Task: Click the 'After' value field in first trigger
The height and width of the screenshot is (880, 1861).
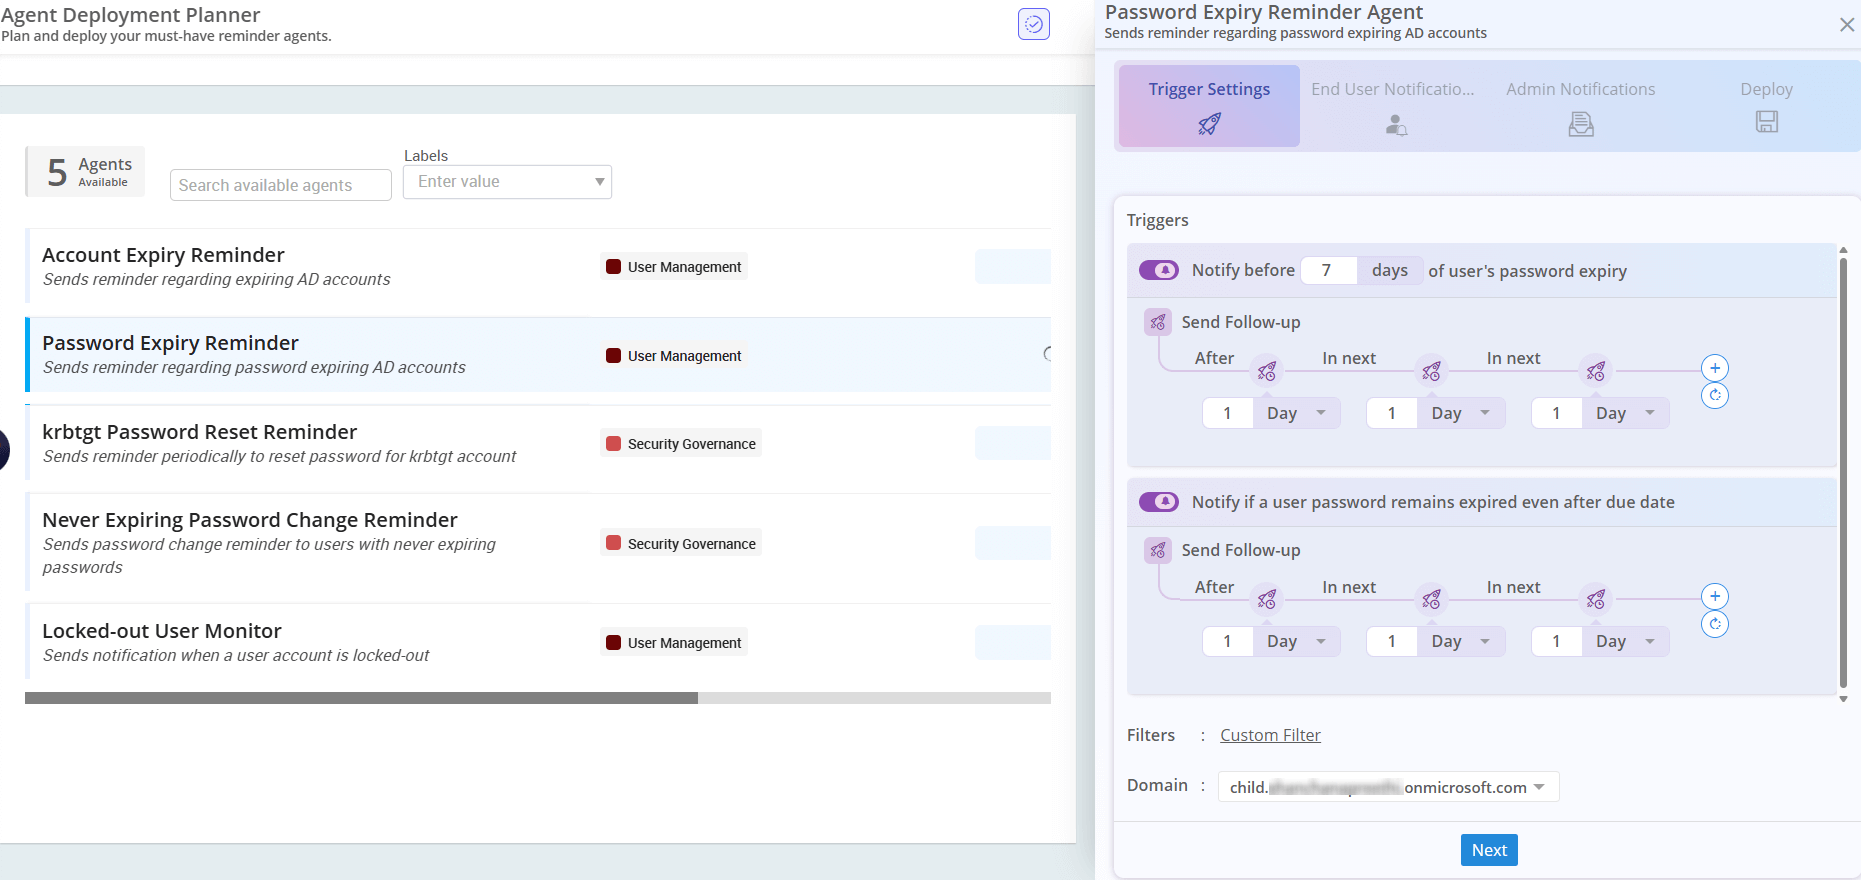Action: (1228, 413)
